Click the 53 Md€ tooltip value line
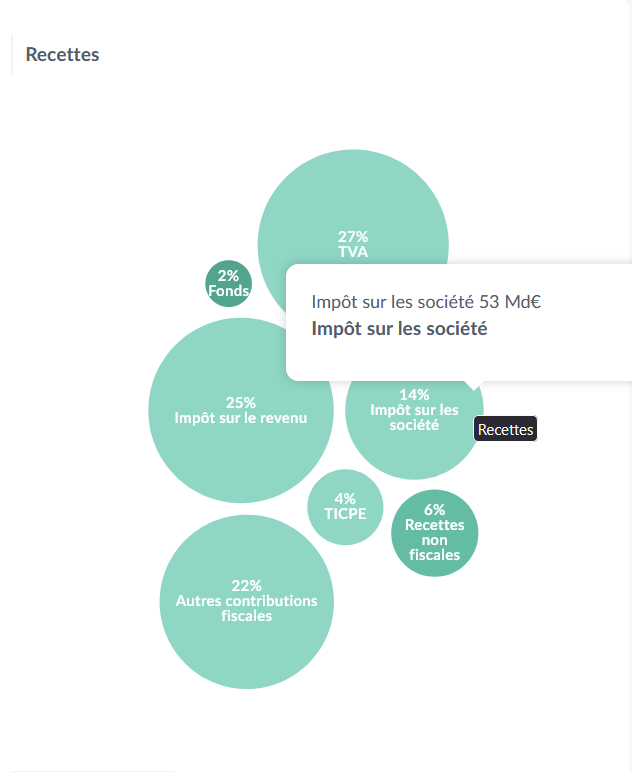The width and height of the screenshot is (632, 773). (x=426, y=301)
